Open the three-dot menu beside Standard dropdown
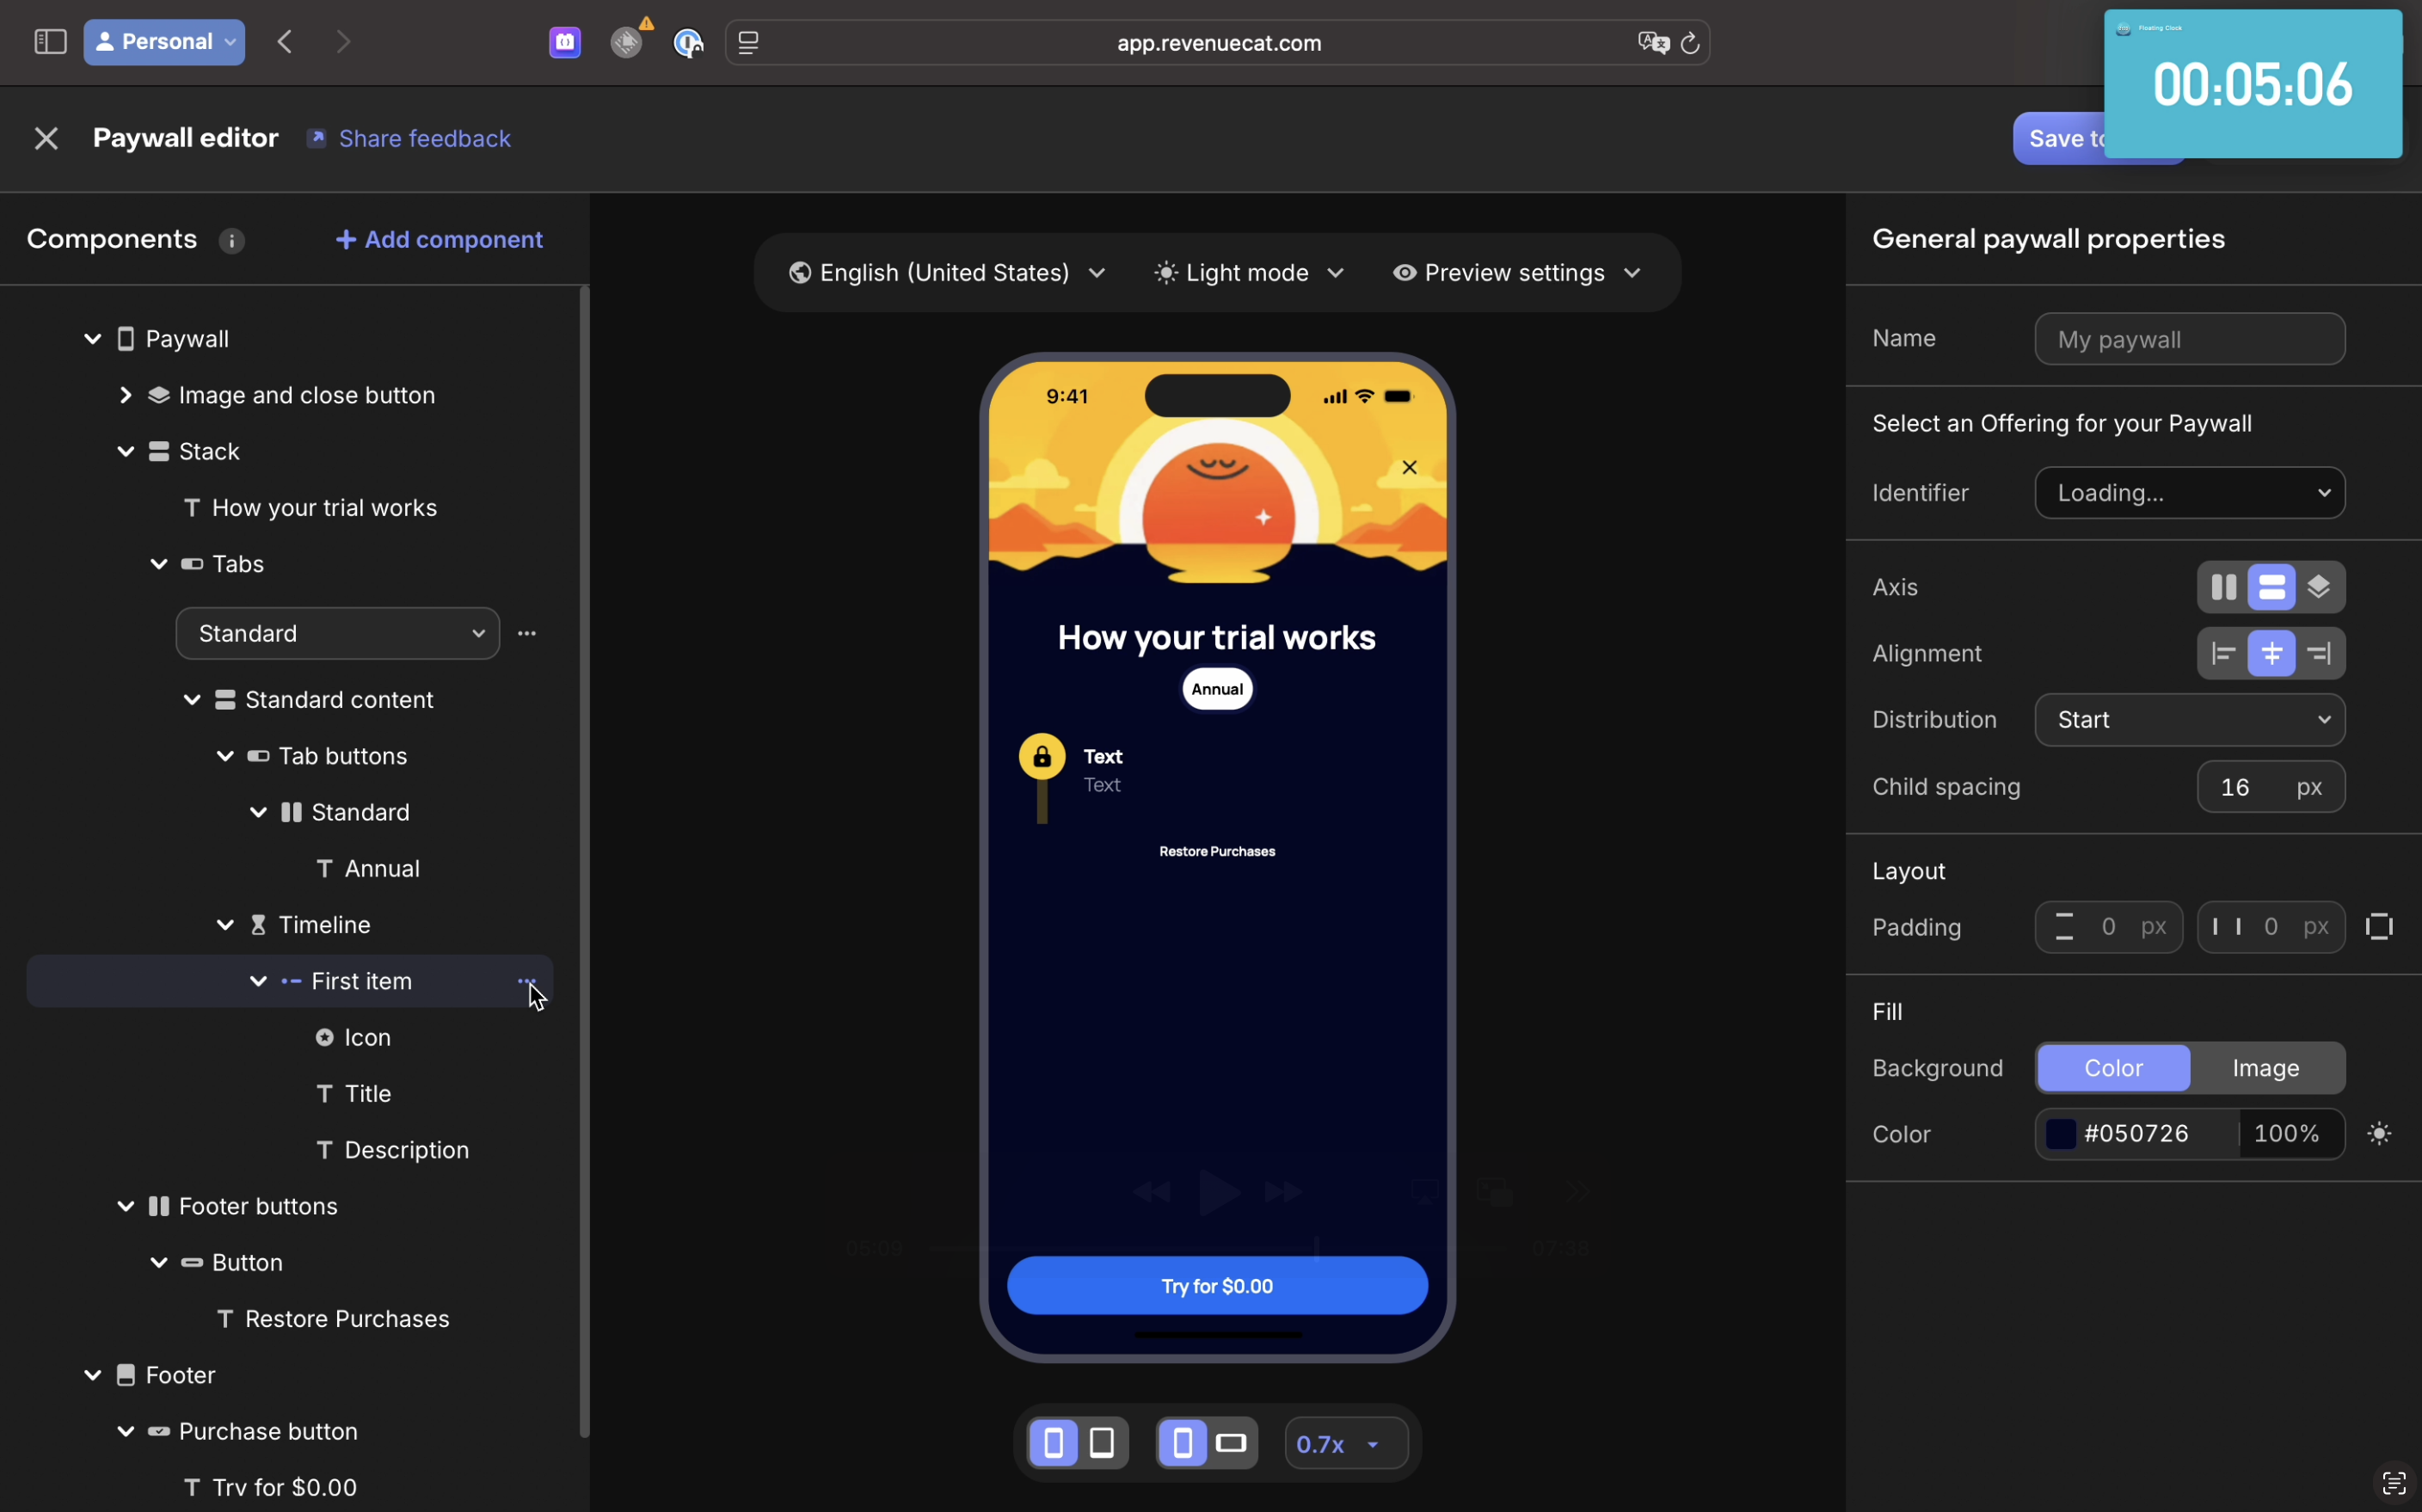This screenshot has height=1512, width=2422. (x=527, y=633)
